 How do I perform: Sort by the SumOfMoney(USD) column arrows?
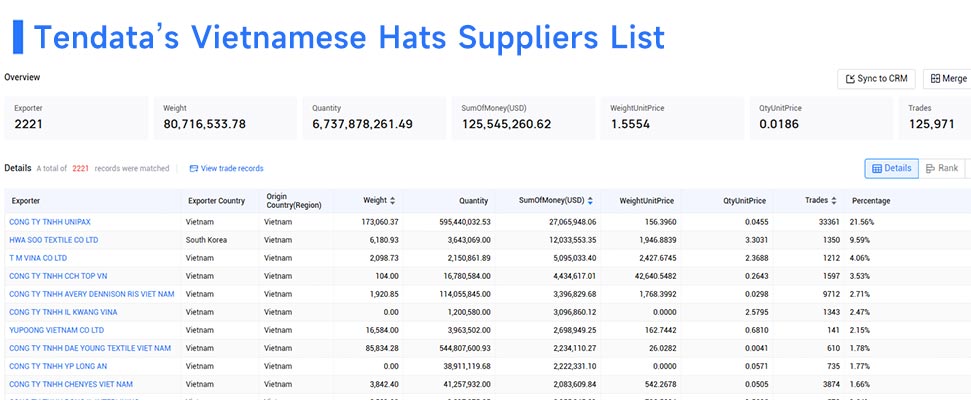pos(590,201)
